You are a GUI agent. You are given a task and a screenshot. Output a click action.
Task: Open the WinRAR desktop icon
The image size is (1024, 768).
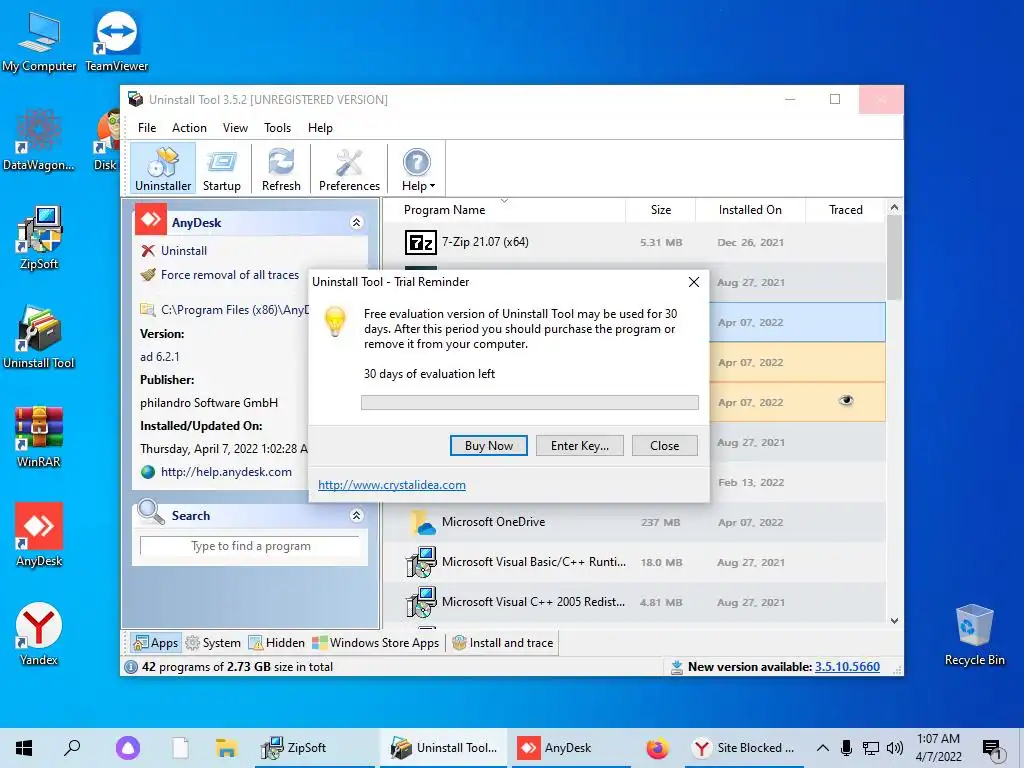point(39,436)
